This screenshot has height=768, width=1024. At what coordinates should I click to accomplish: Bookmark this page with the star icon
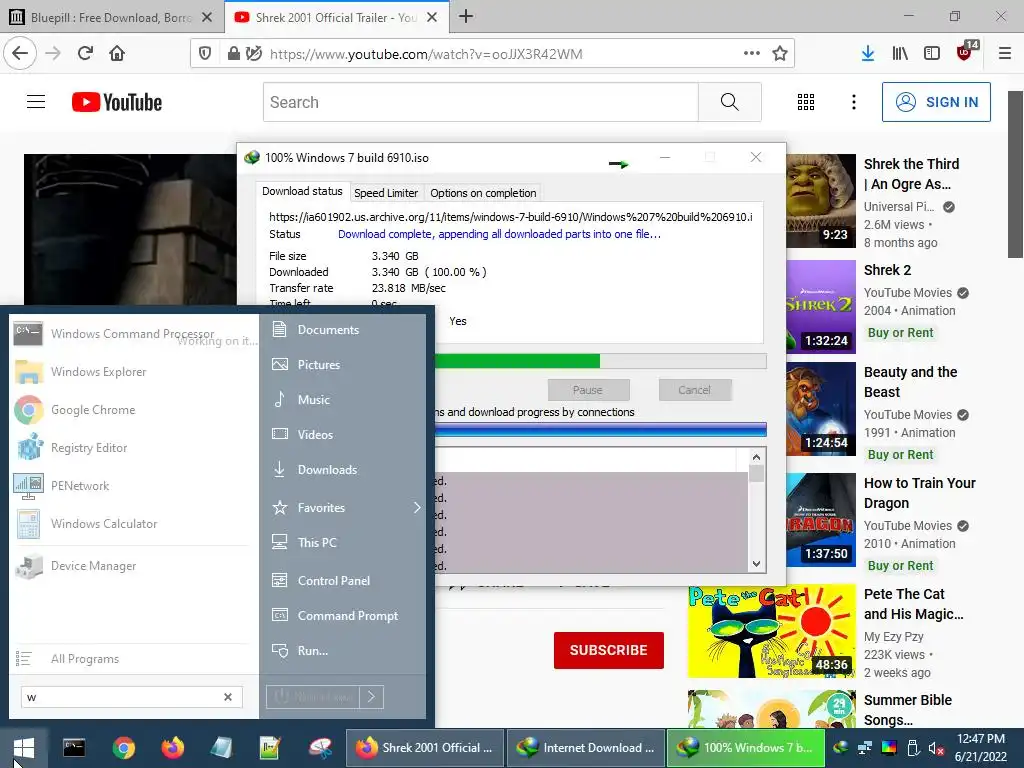[x=780, y=54]
